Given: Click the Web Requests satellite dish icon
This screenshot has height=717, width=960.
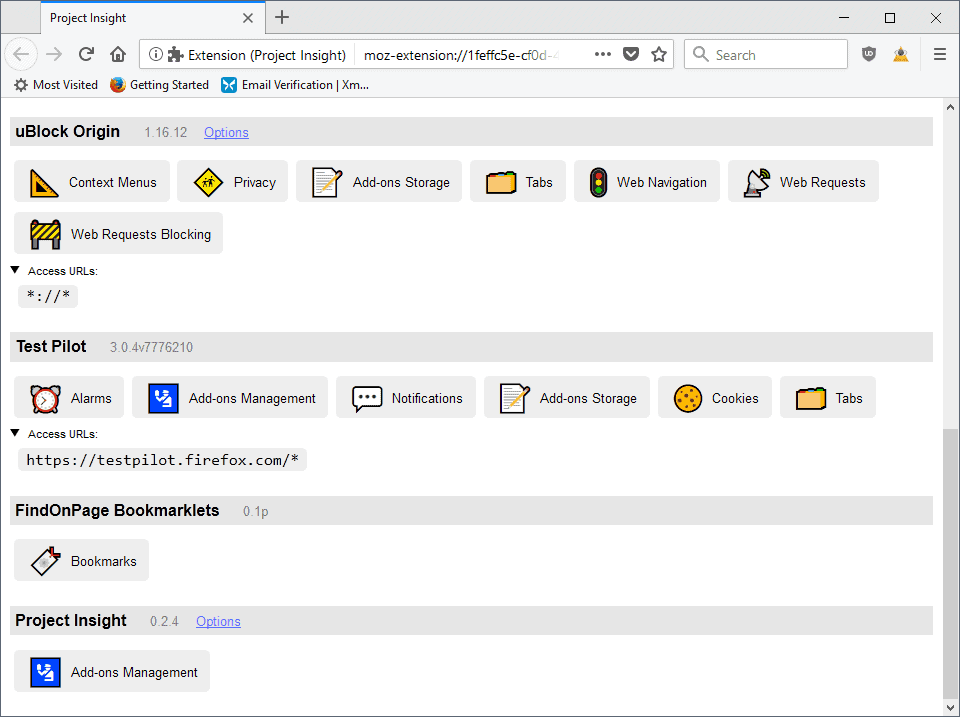Looking at the screenshot, I should 757,182.
